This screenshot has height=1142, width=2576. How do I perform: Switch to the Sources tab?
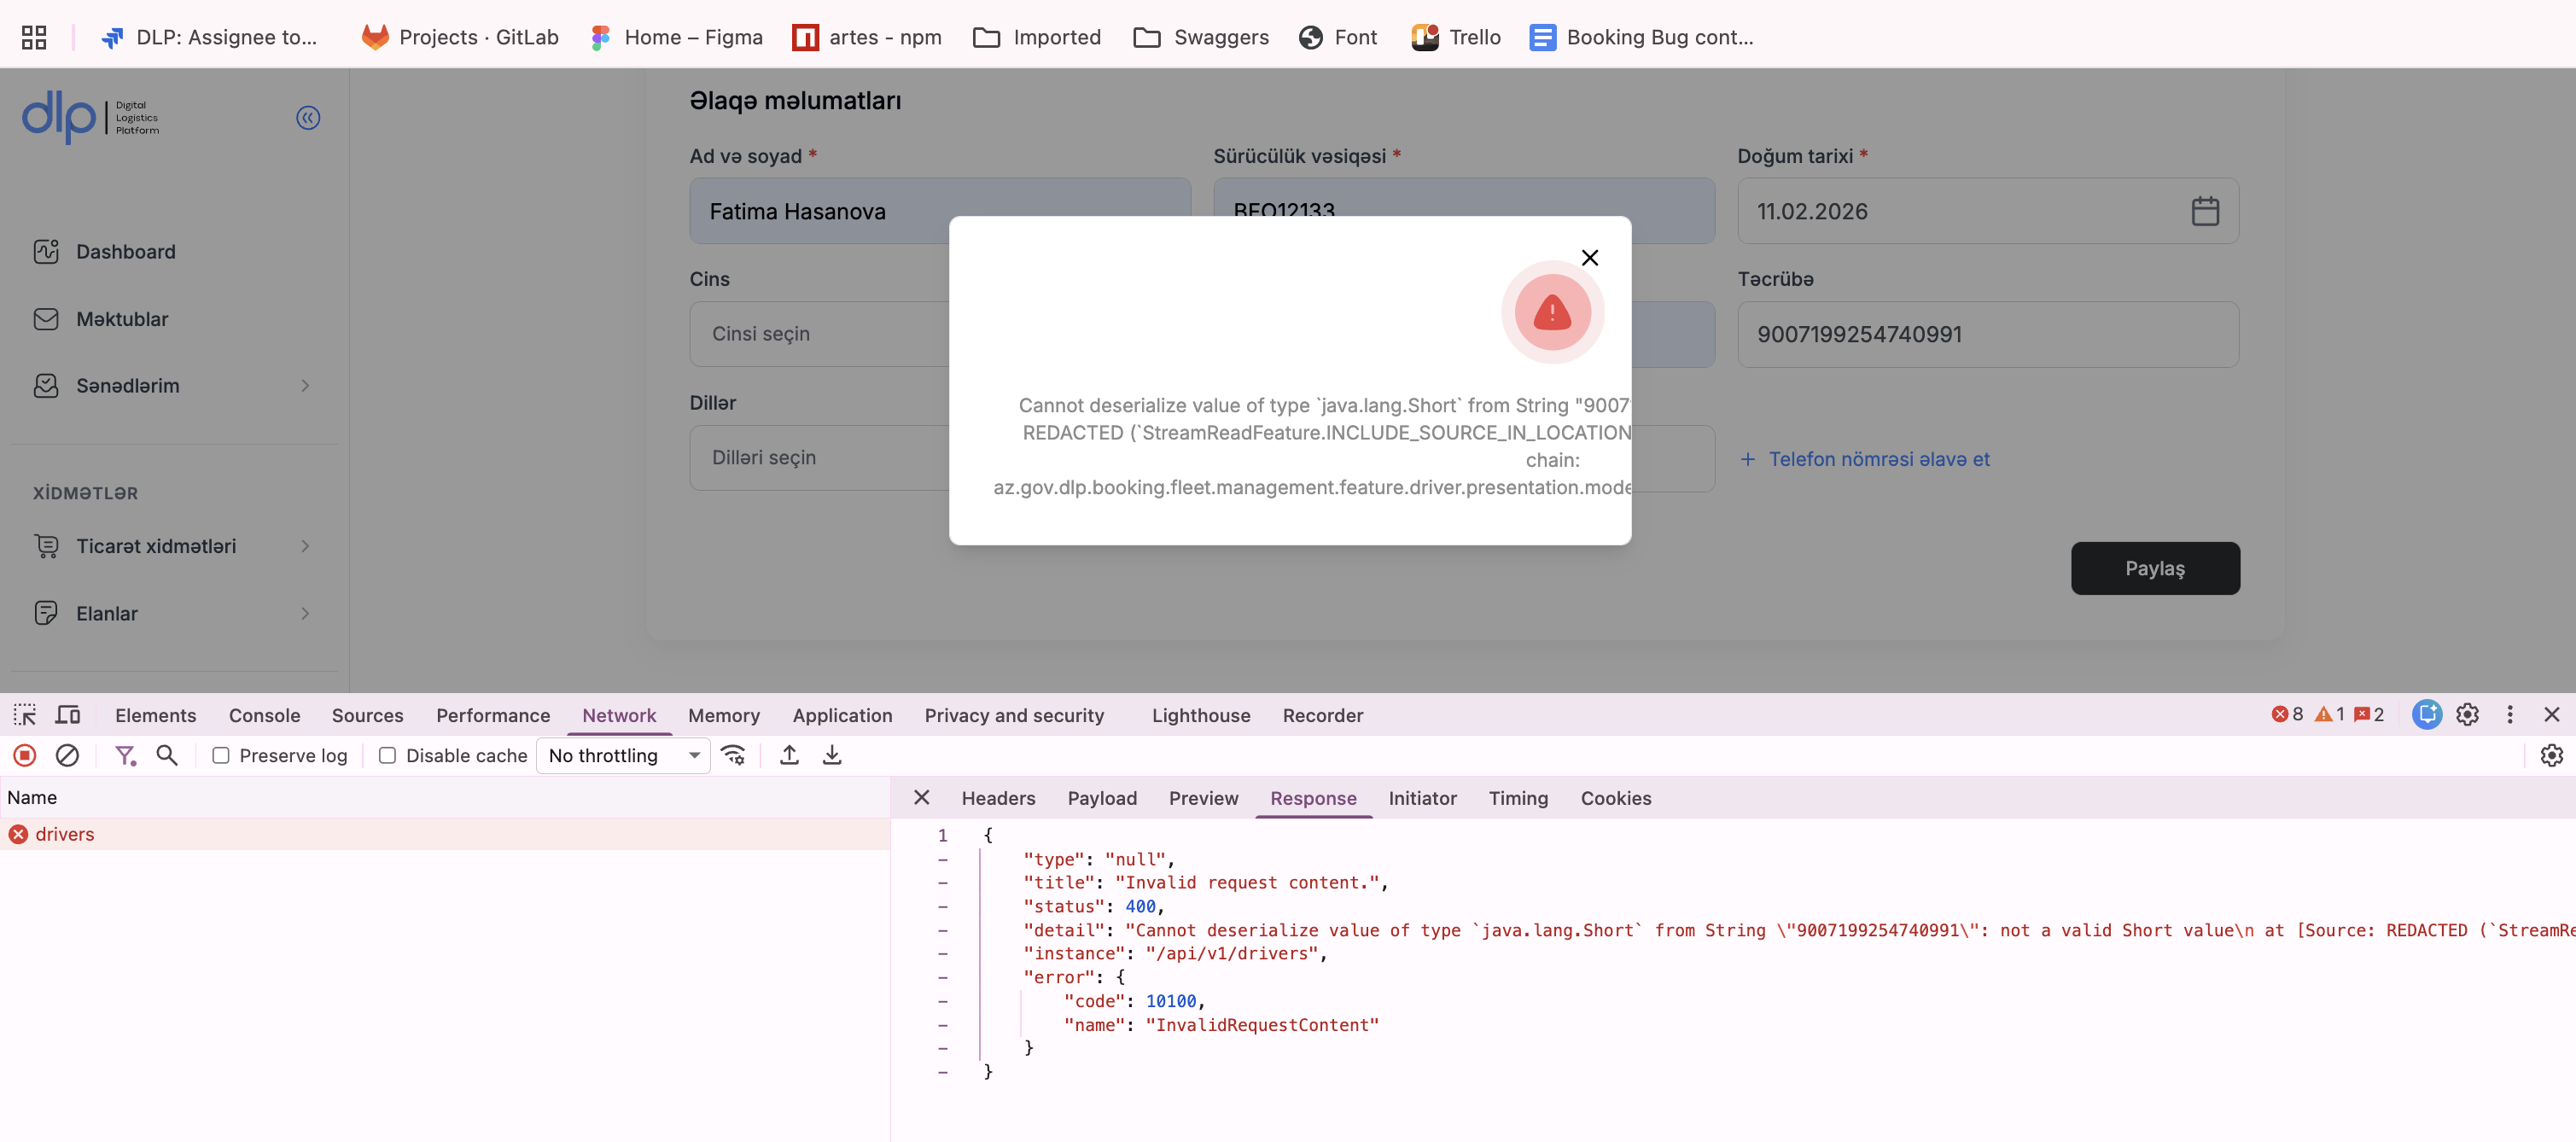pos(367,715)
